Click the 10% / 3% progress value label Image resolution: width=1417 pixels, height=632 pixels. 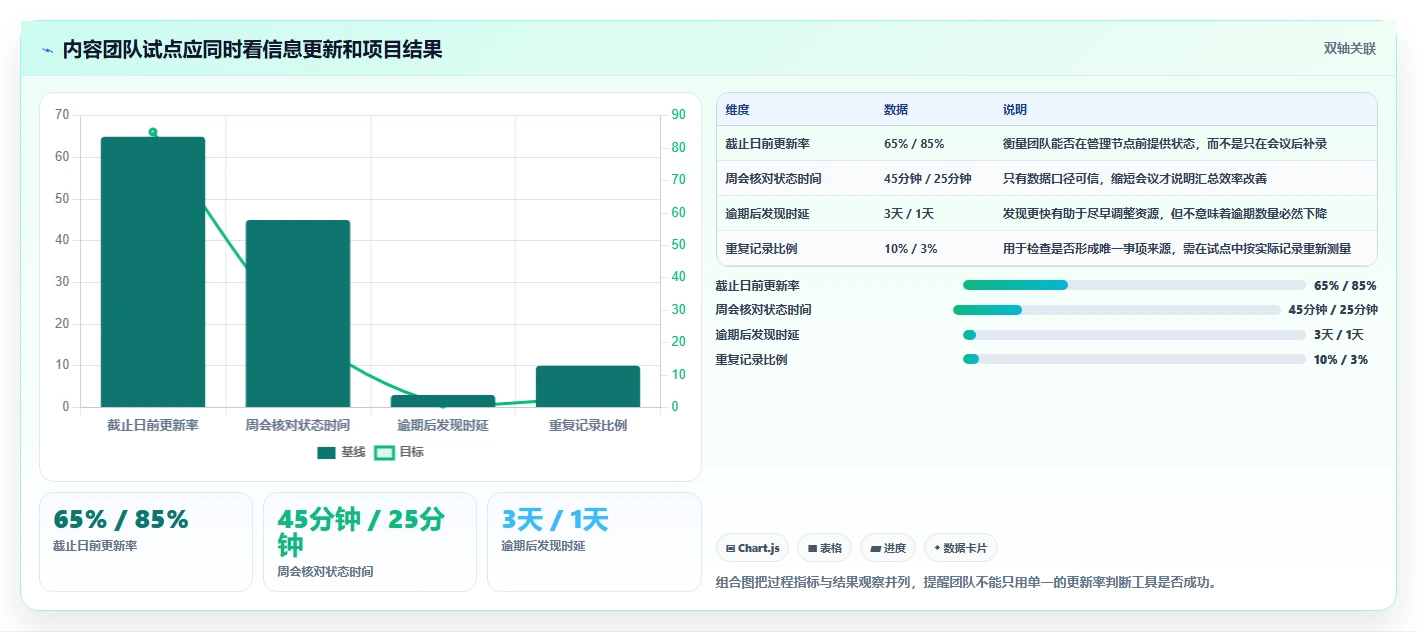point(1341,359)
